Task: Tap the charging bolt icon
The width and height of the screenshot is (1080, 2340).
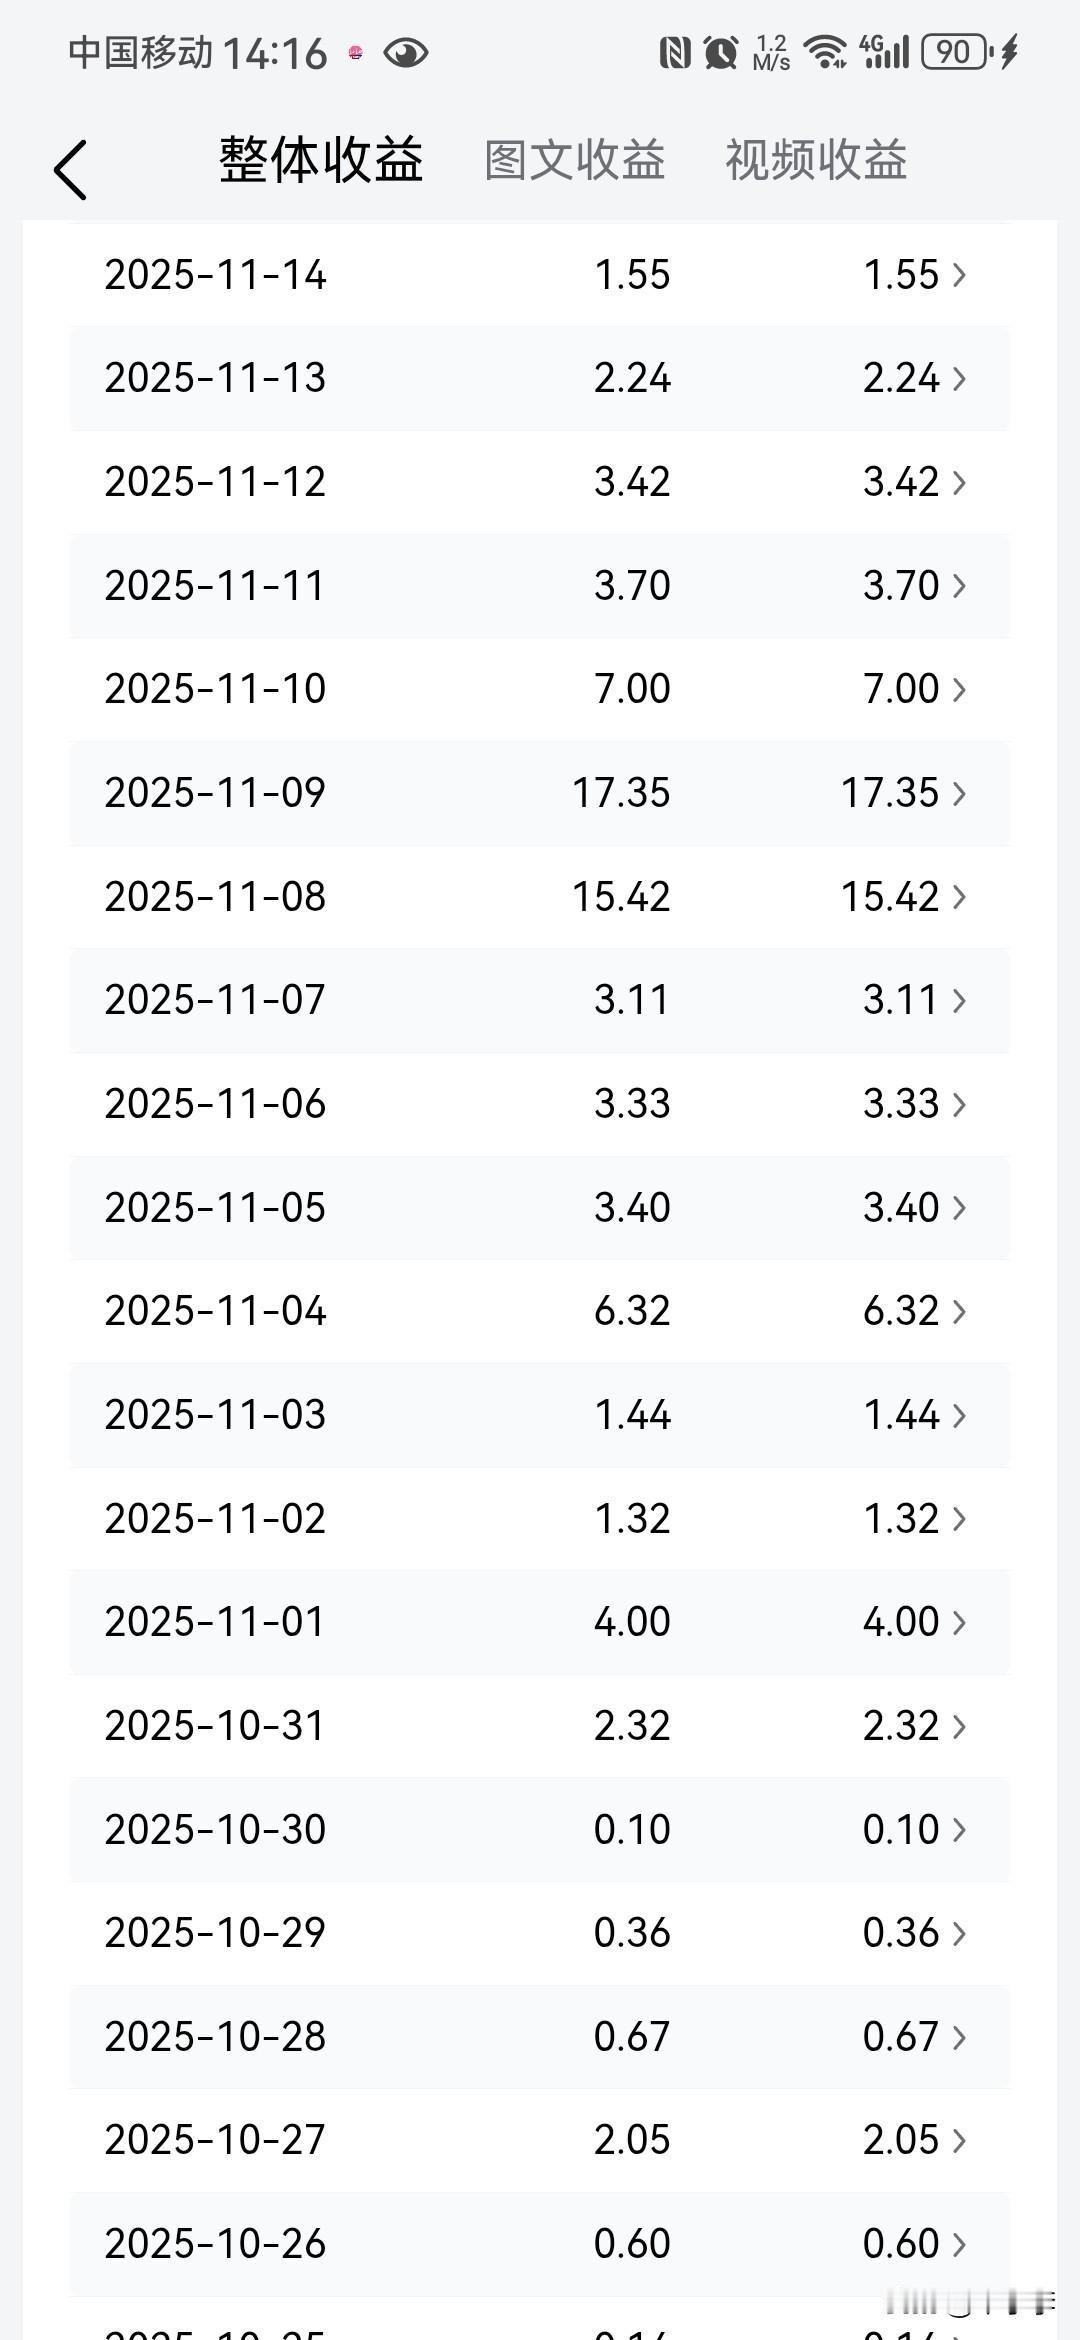Action: pyautogui.click(x=1009, y=52)
